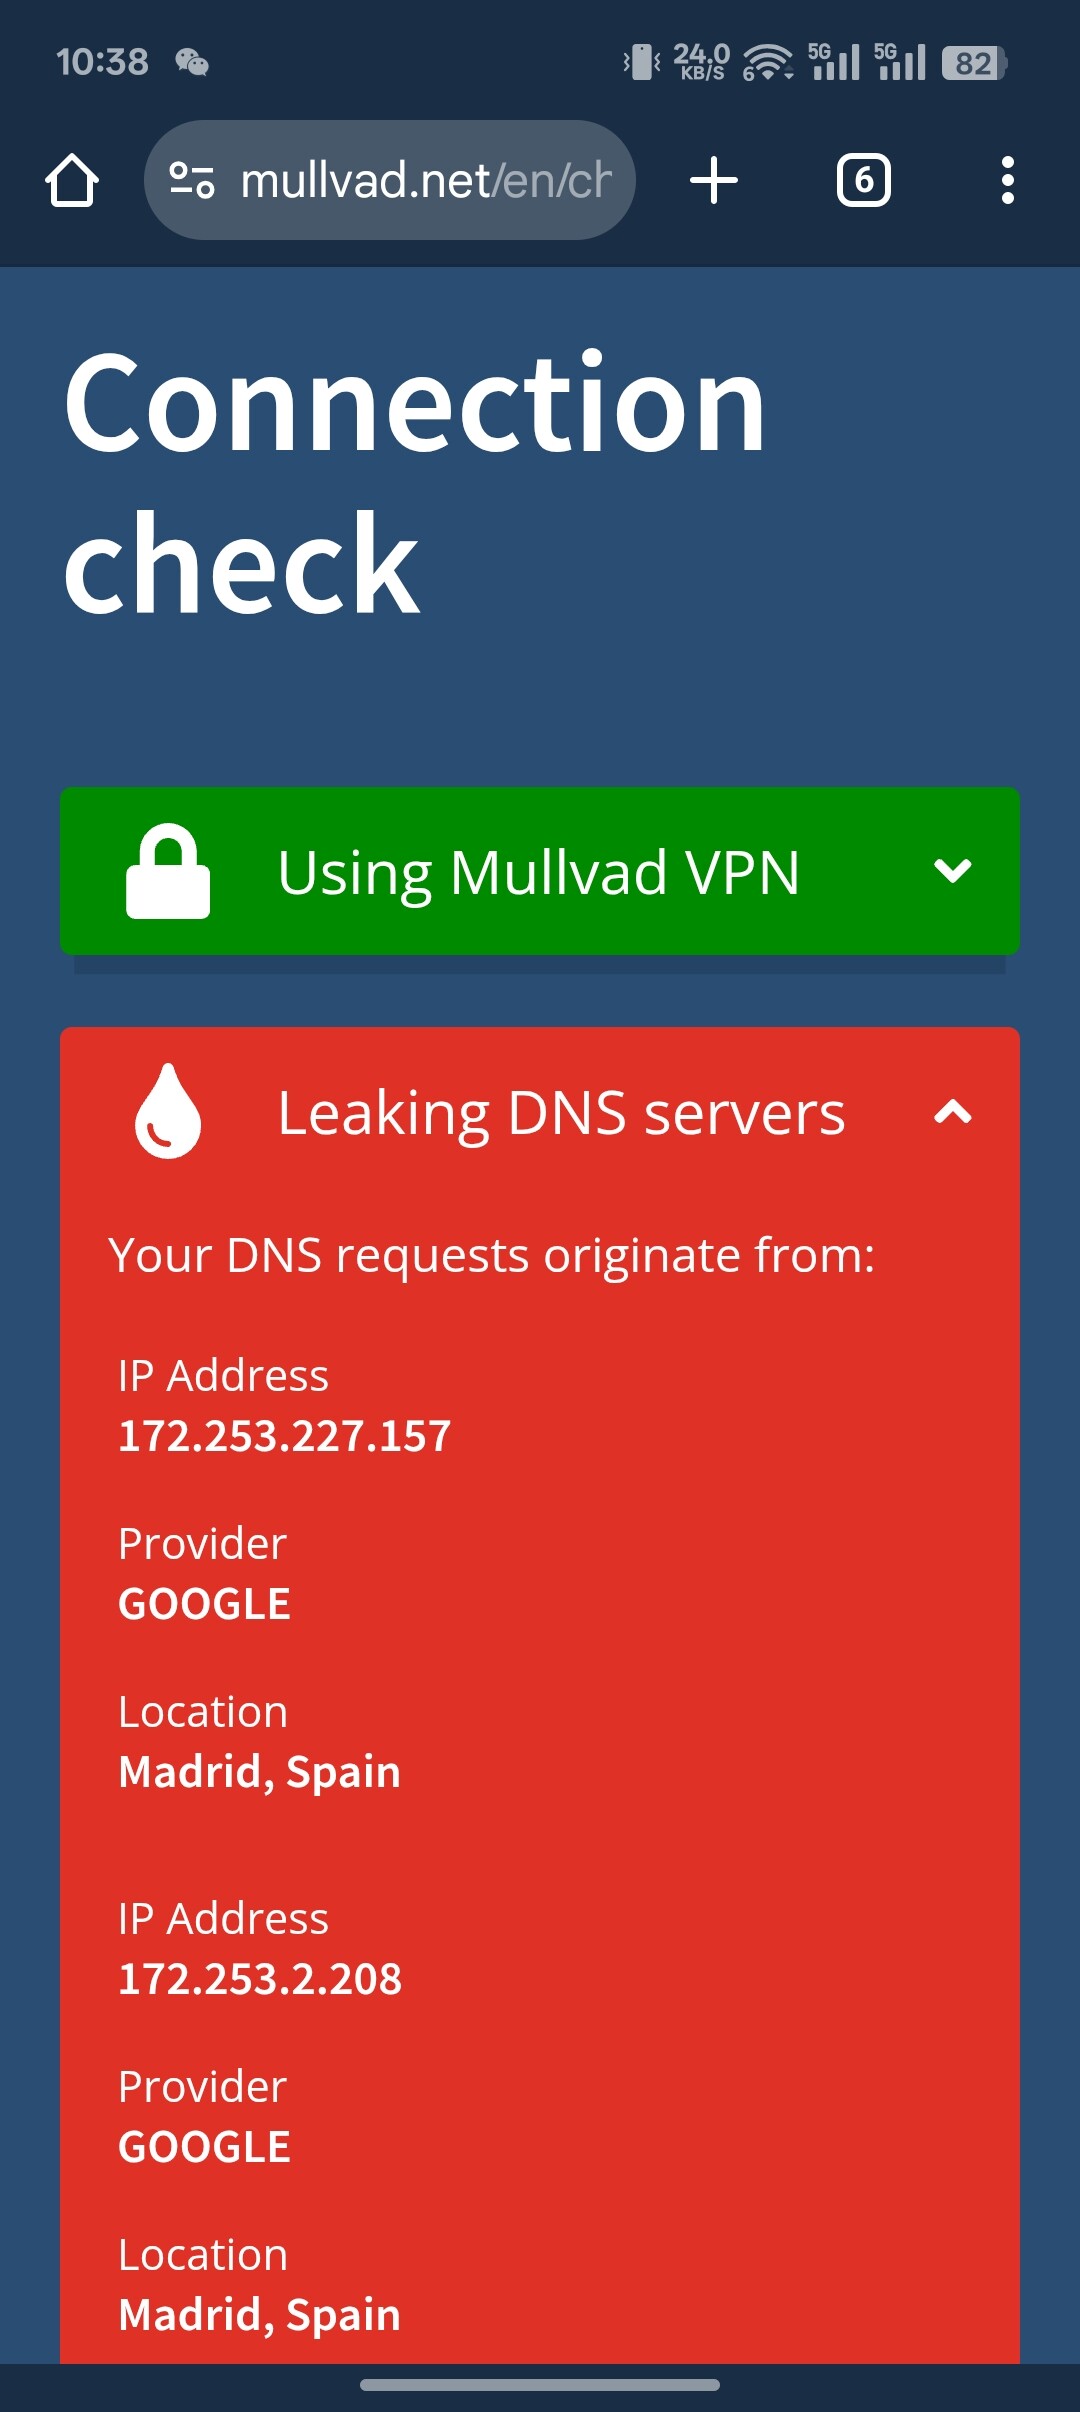Tap the browser home icon
This screenshot has height=2412, width=1080.
coord(72,181)
